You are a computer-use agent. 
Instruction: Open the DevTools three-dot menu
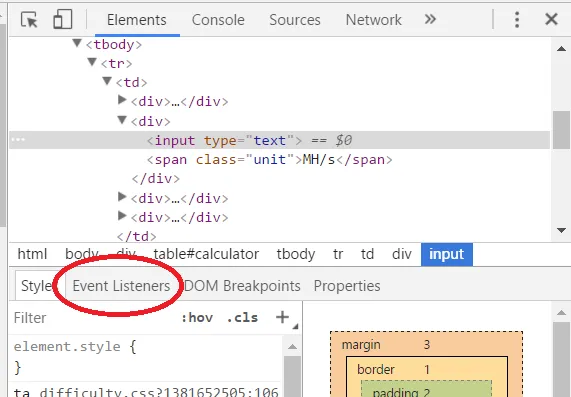point(517,19)
